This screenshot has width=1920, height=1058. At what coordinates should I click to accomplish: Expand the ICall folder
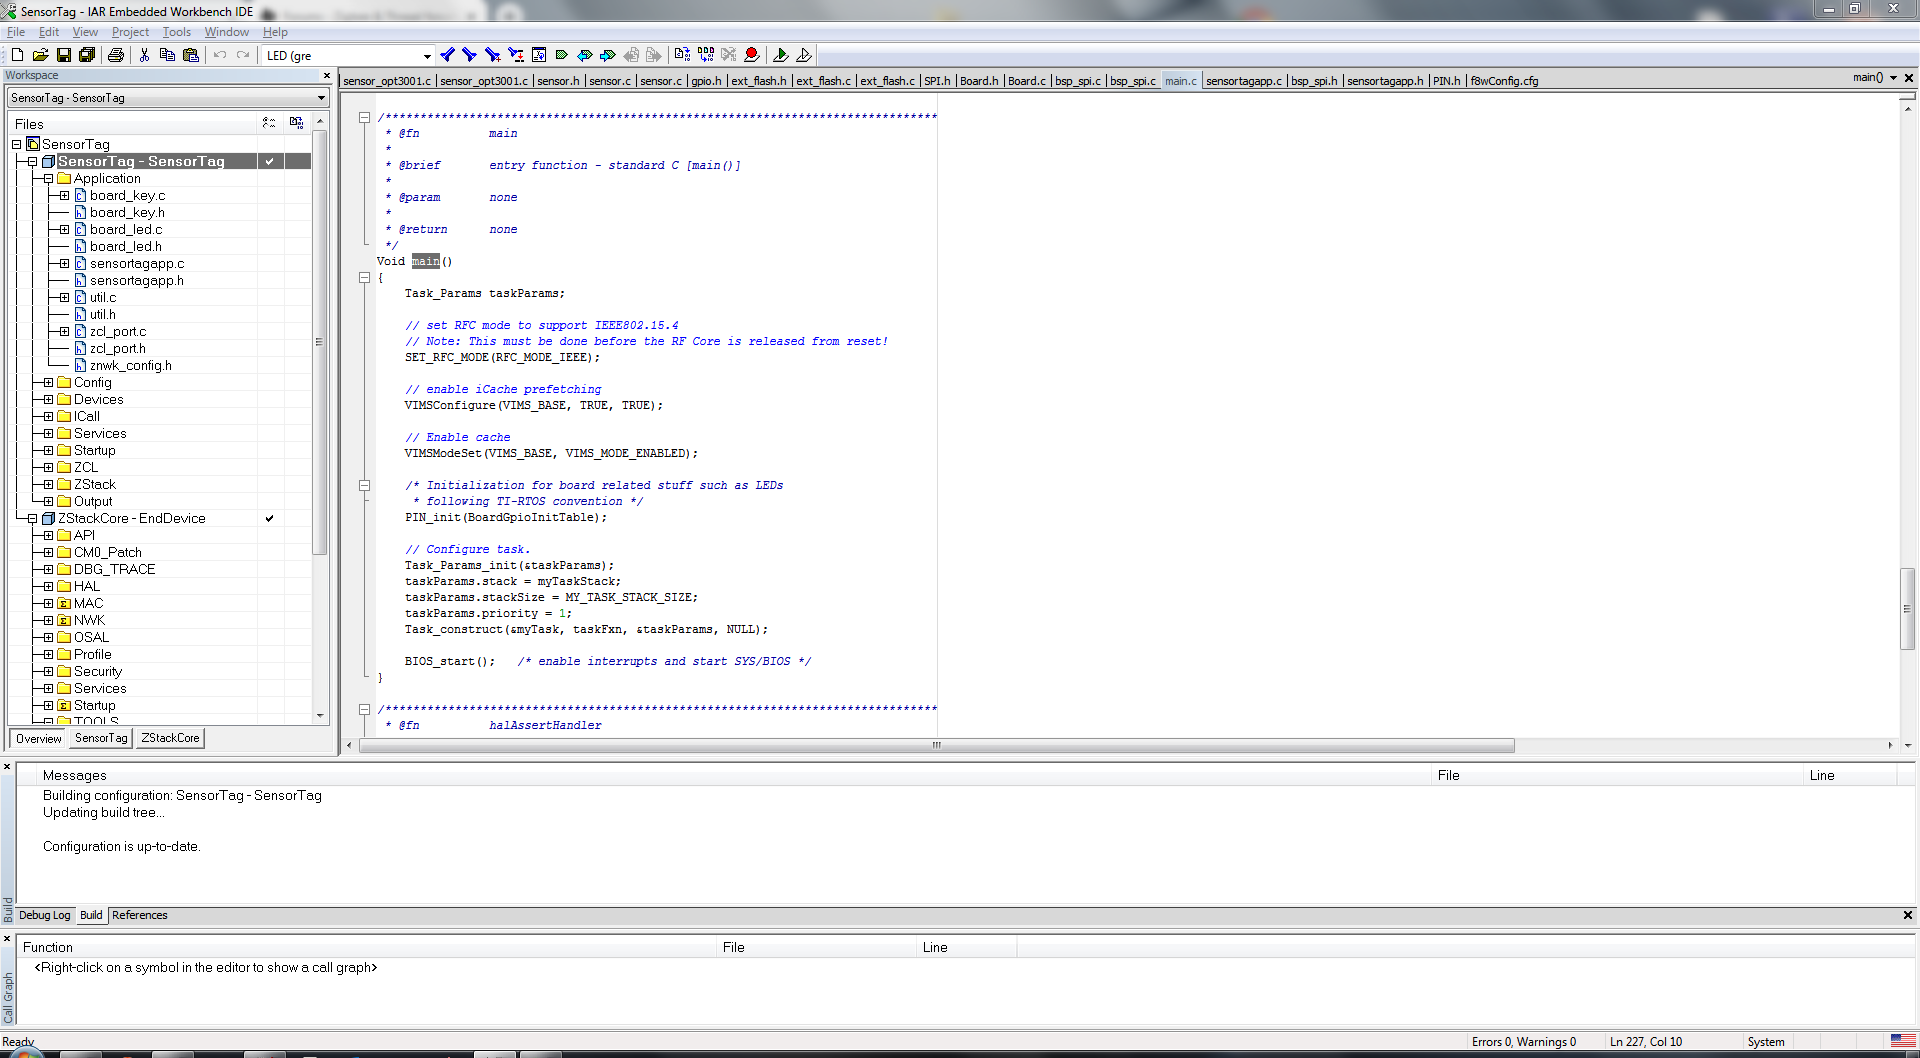[x=48, y=416]
